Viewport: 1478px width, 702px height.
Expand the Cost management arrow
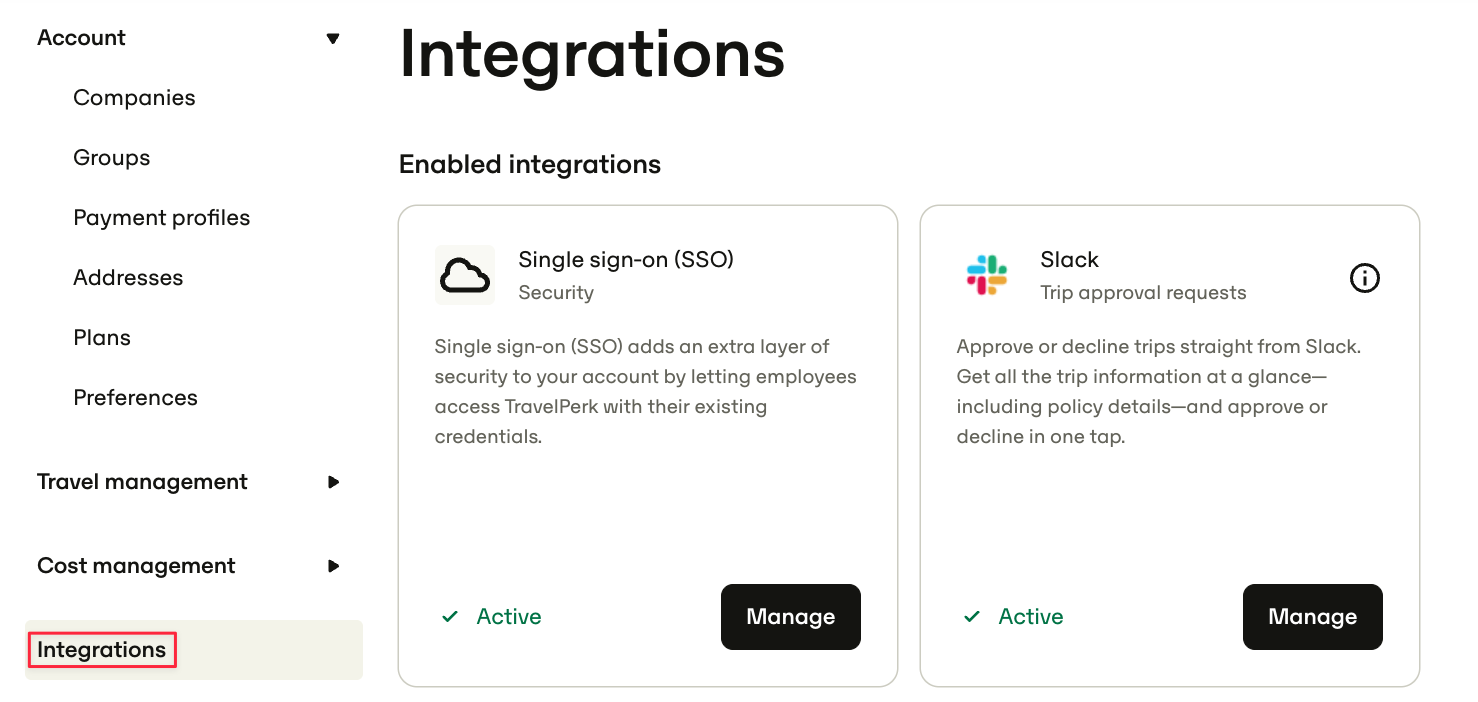pos(334,566)
